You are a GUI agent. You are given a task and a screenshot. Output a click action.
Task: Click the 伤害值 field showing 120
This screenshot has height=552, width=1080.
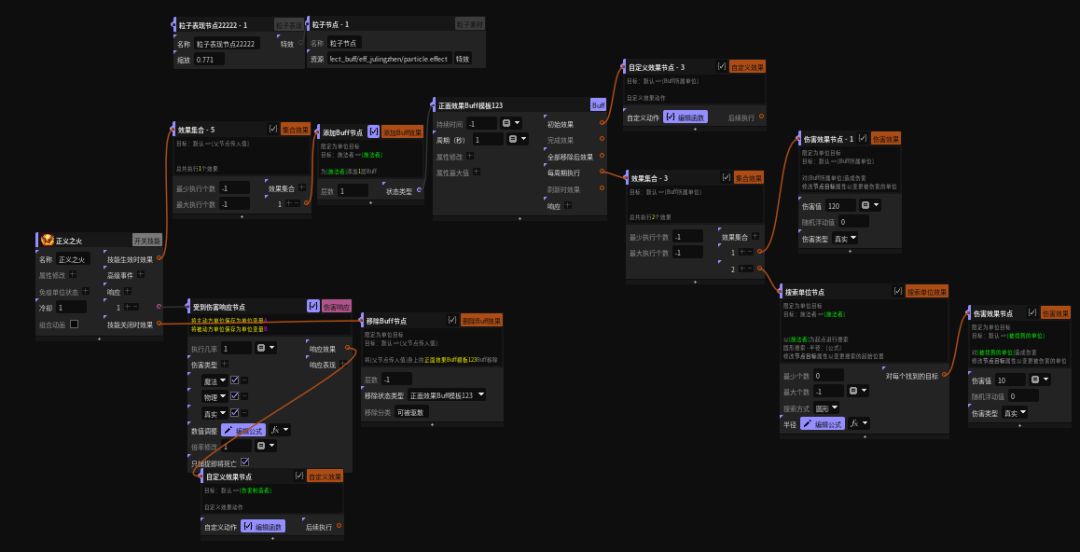click(840, 205)
